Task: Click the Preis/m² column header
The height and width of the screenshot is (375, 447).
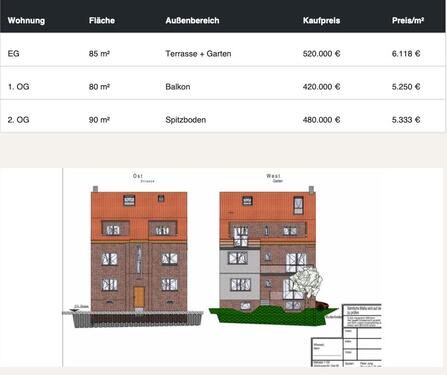Action: click(408, 21)
